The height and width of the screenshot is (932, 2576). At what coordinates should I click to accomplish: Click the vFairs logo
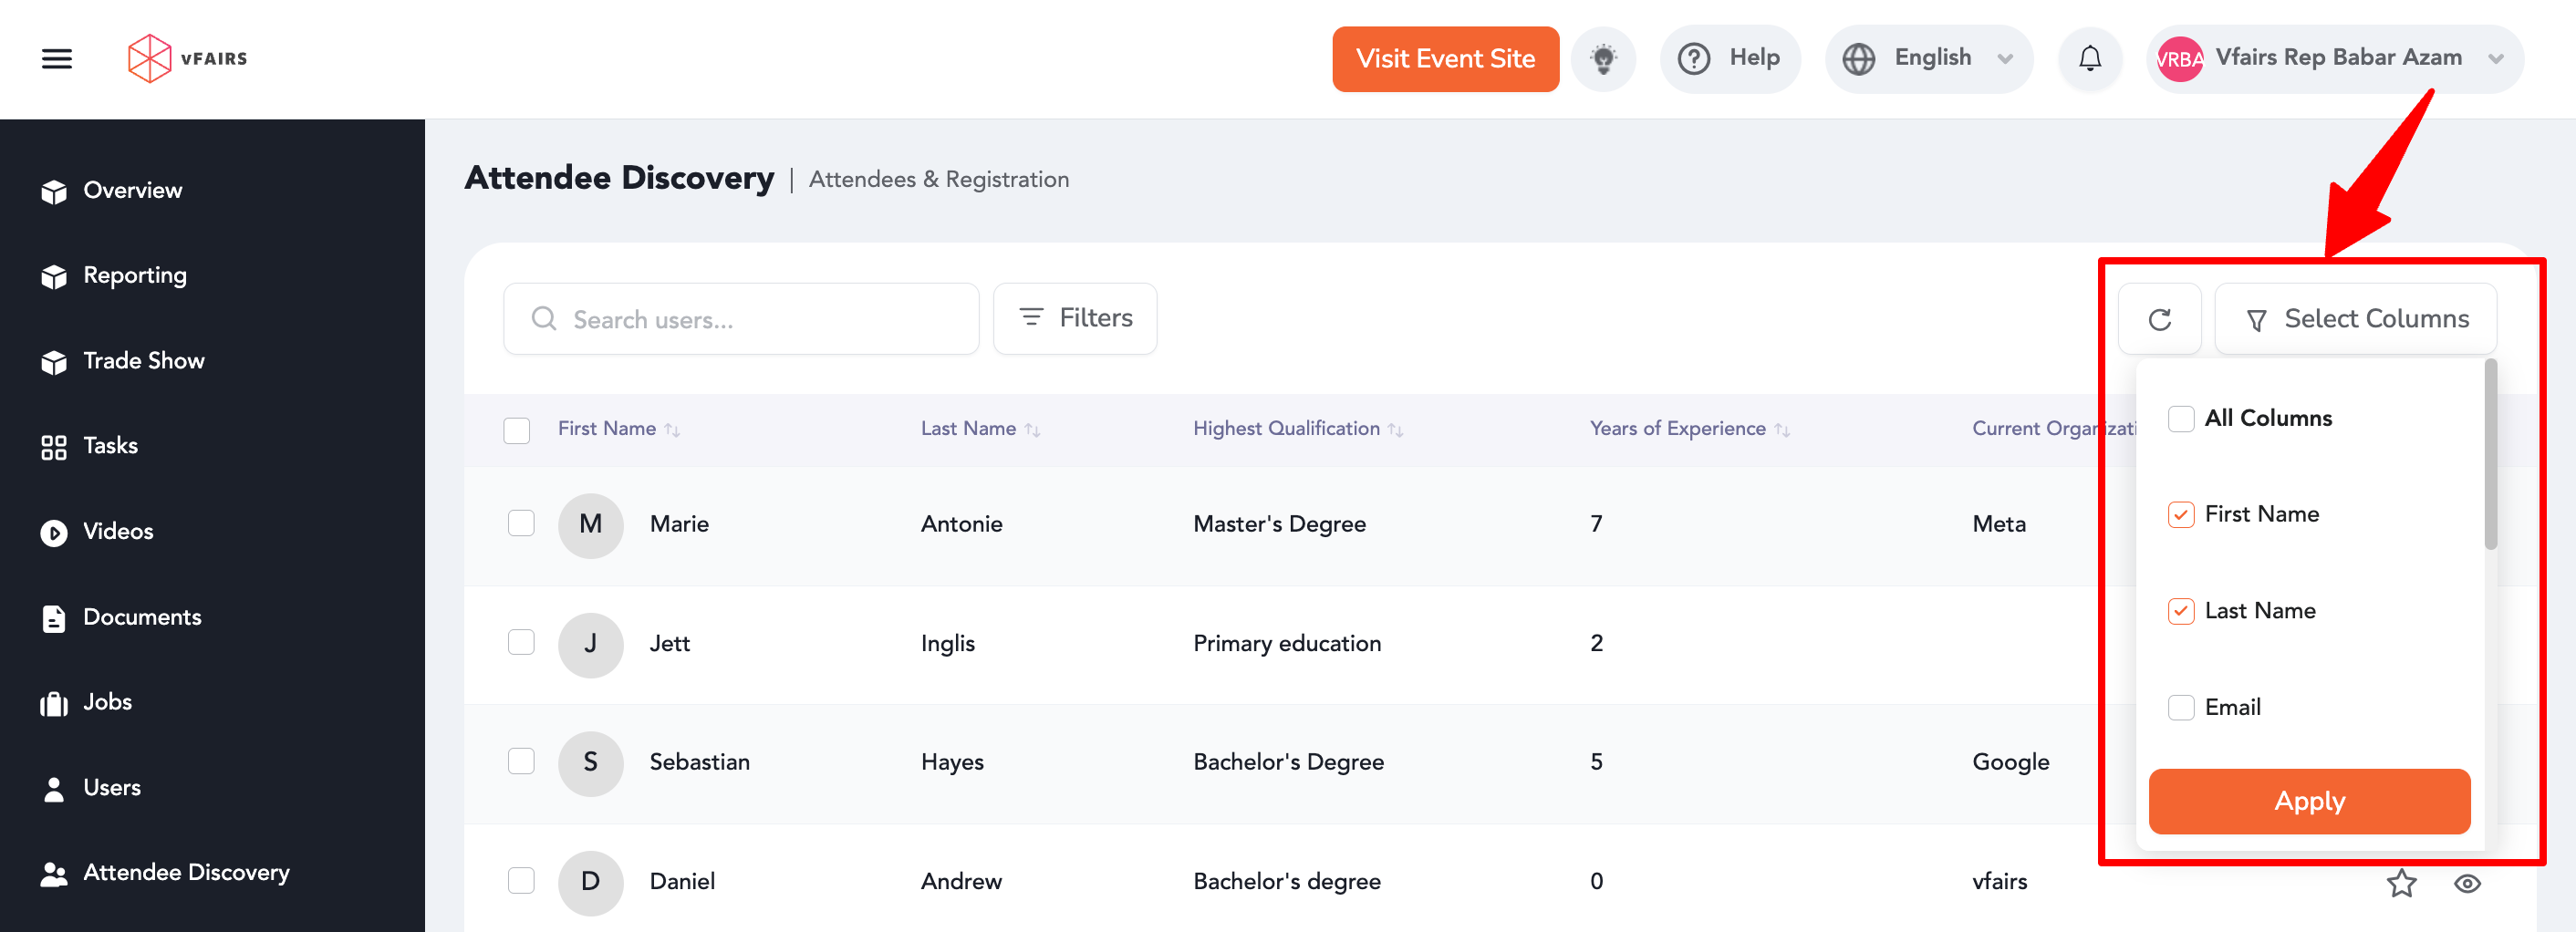click(187, 59)
